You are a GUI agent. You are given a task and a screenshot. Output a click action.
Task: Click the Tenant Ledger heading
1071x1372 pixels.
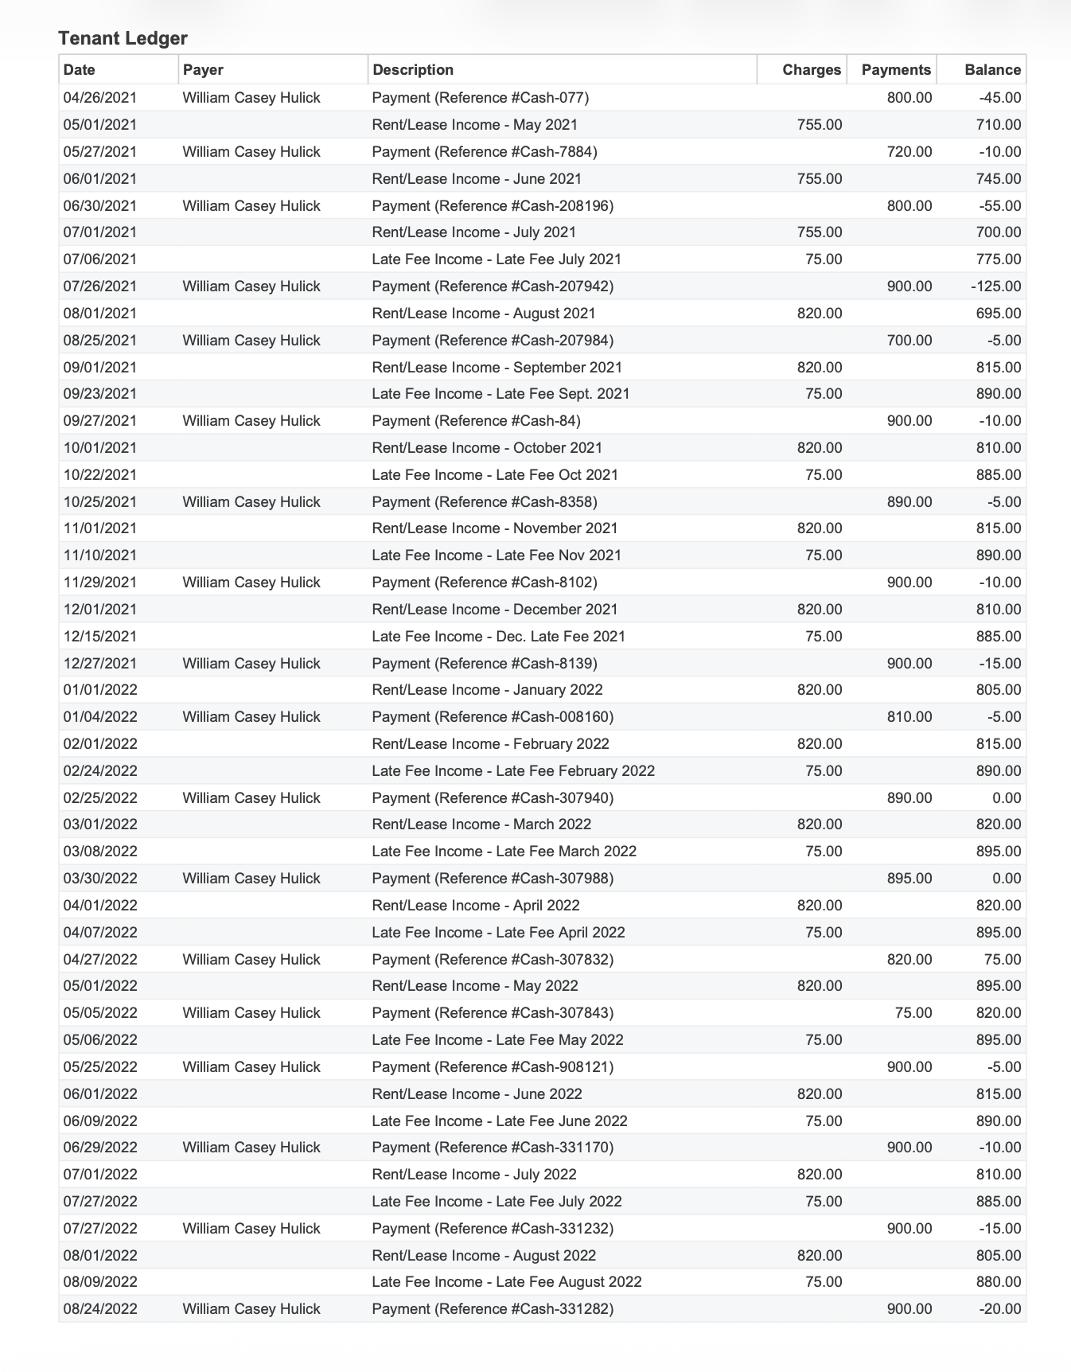click(123, 38)
